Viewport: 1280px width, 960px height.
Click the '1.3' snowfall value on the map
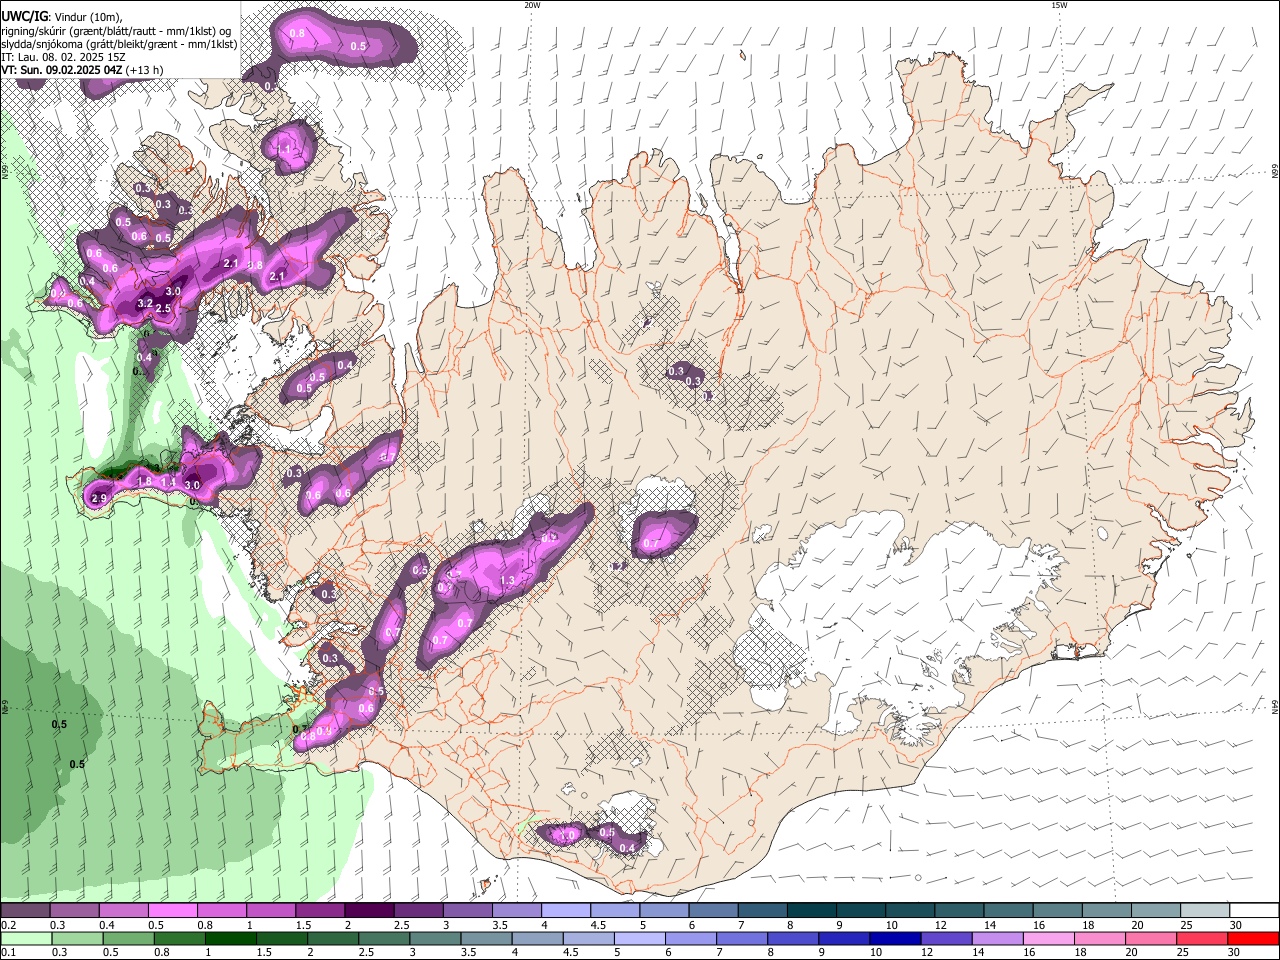point(507,580)
